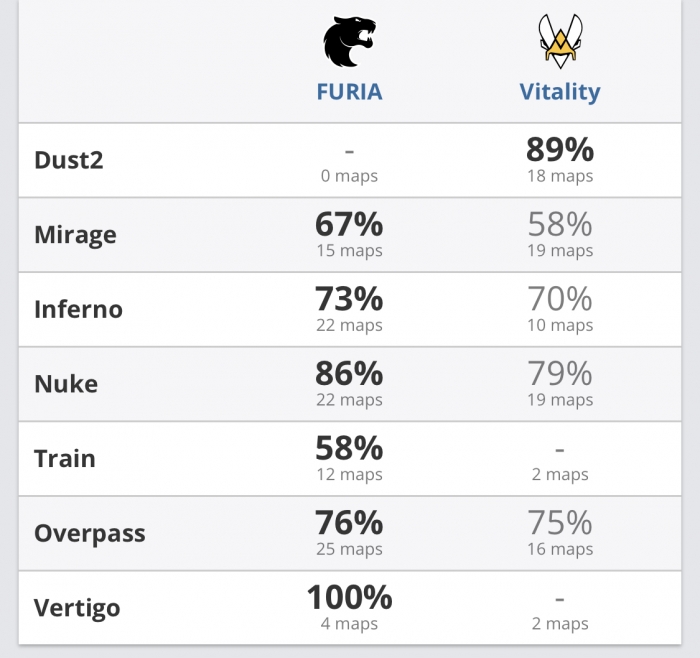Click FURIA's 67% Mirage win rate
Image resolution: width=700 pixels, height=658 pixels.
click(x=349, y=224)
